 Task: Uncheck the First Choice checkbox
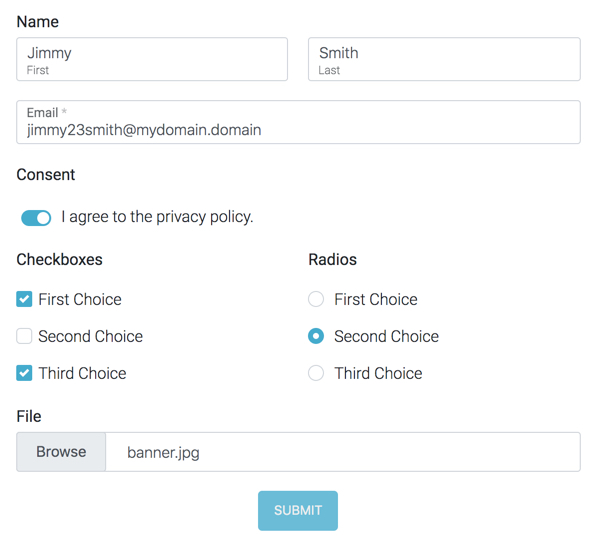[24, 299]
